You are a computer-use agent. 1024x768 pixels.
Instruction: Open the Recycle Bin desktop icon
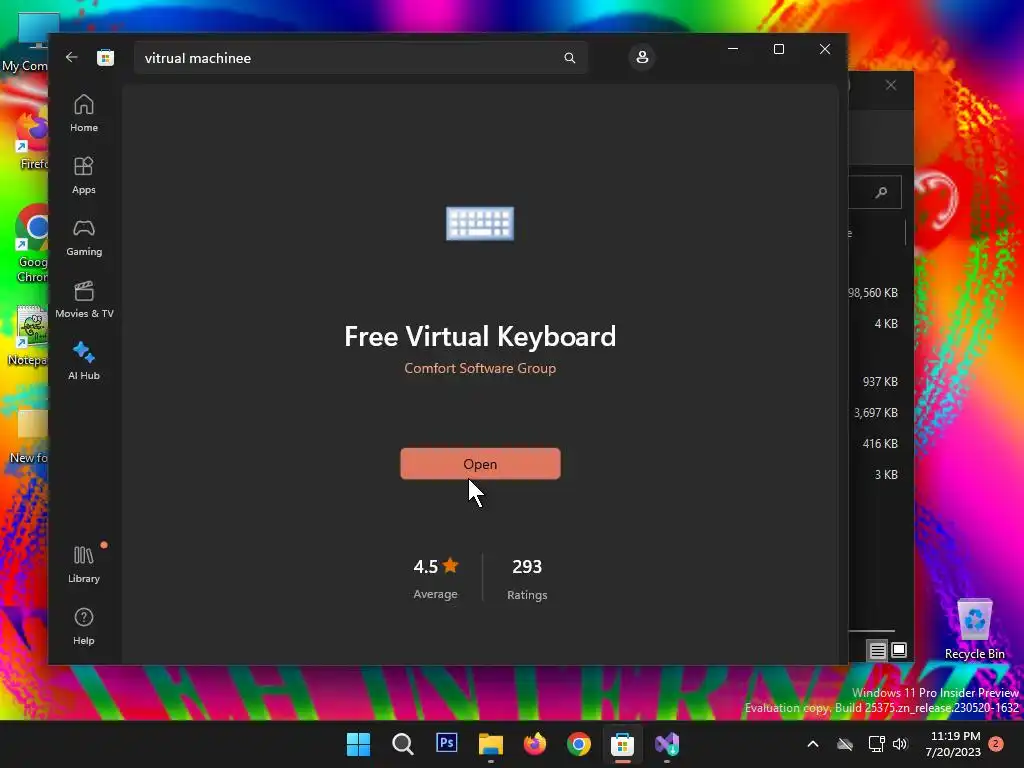974,628
